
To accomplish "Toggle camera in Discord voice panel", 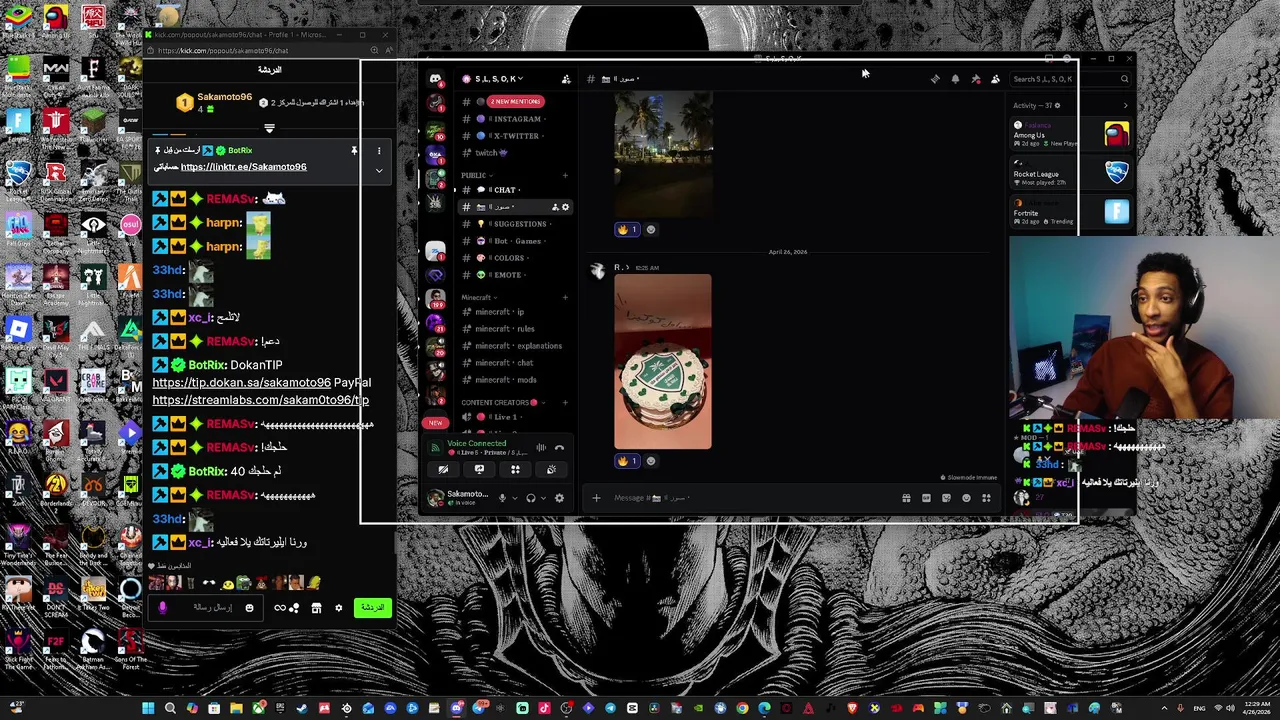I will (443, 470).
